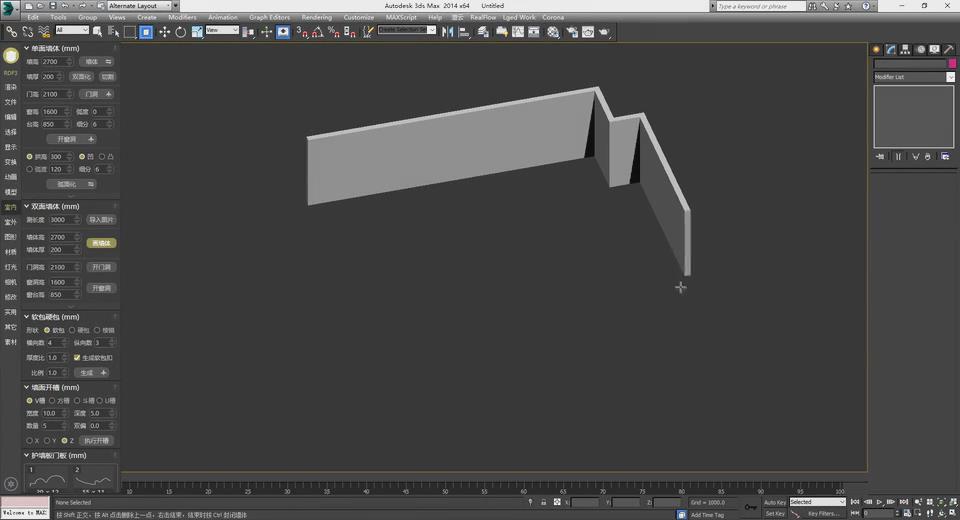Click the lock selection icon in status bar
960x520 pixels.
pyautogui.click(x=543, y=502)
